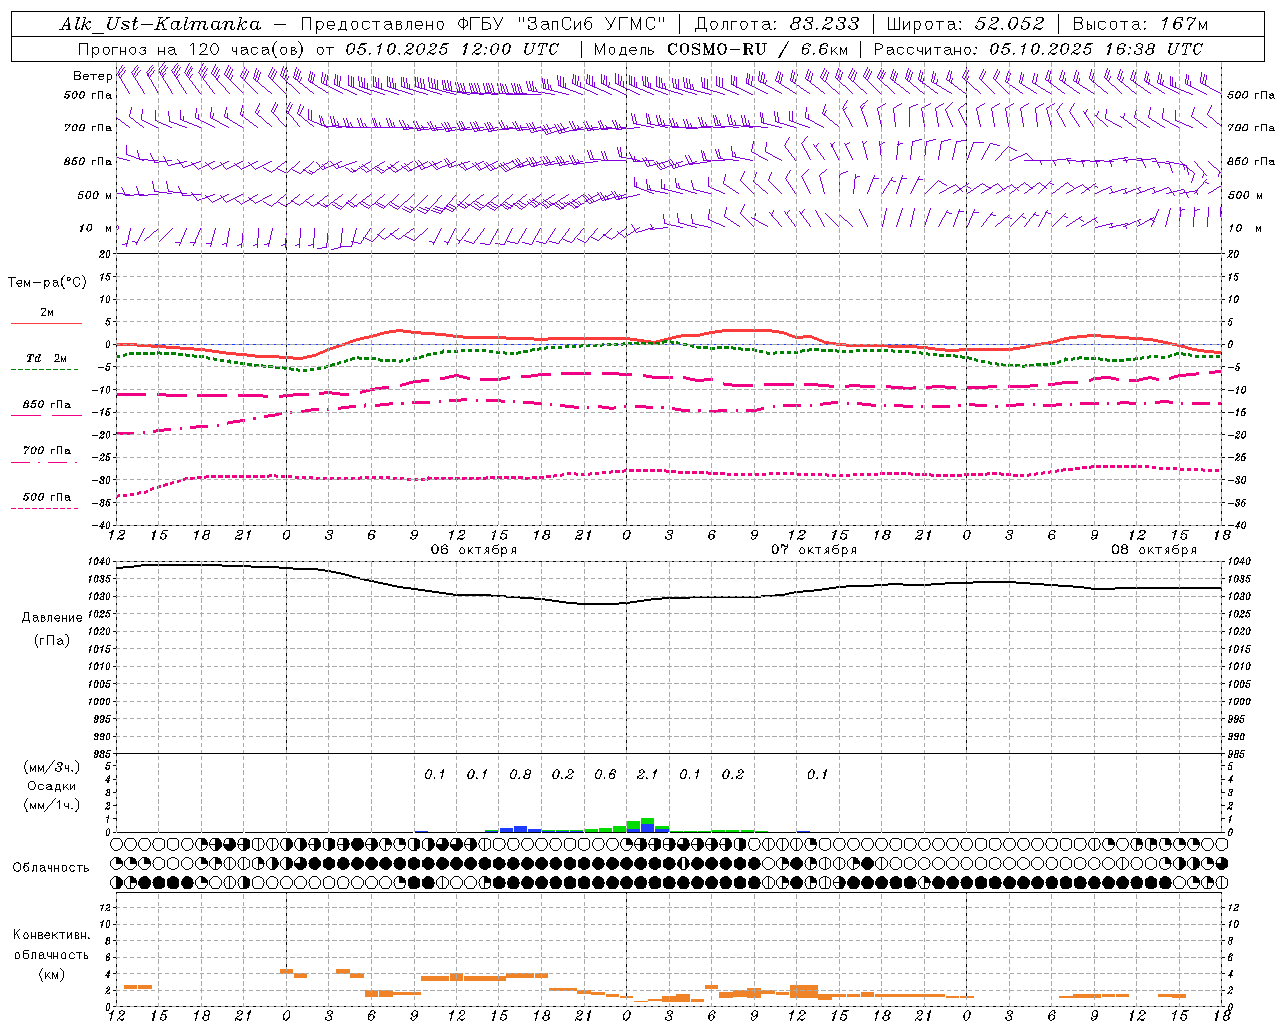
Task: Click the Ветер wind panel label
Action: [92, 76]
